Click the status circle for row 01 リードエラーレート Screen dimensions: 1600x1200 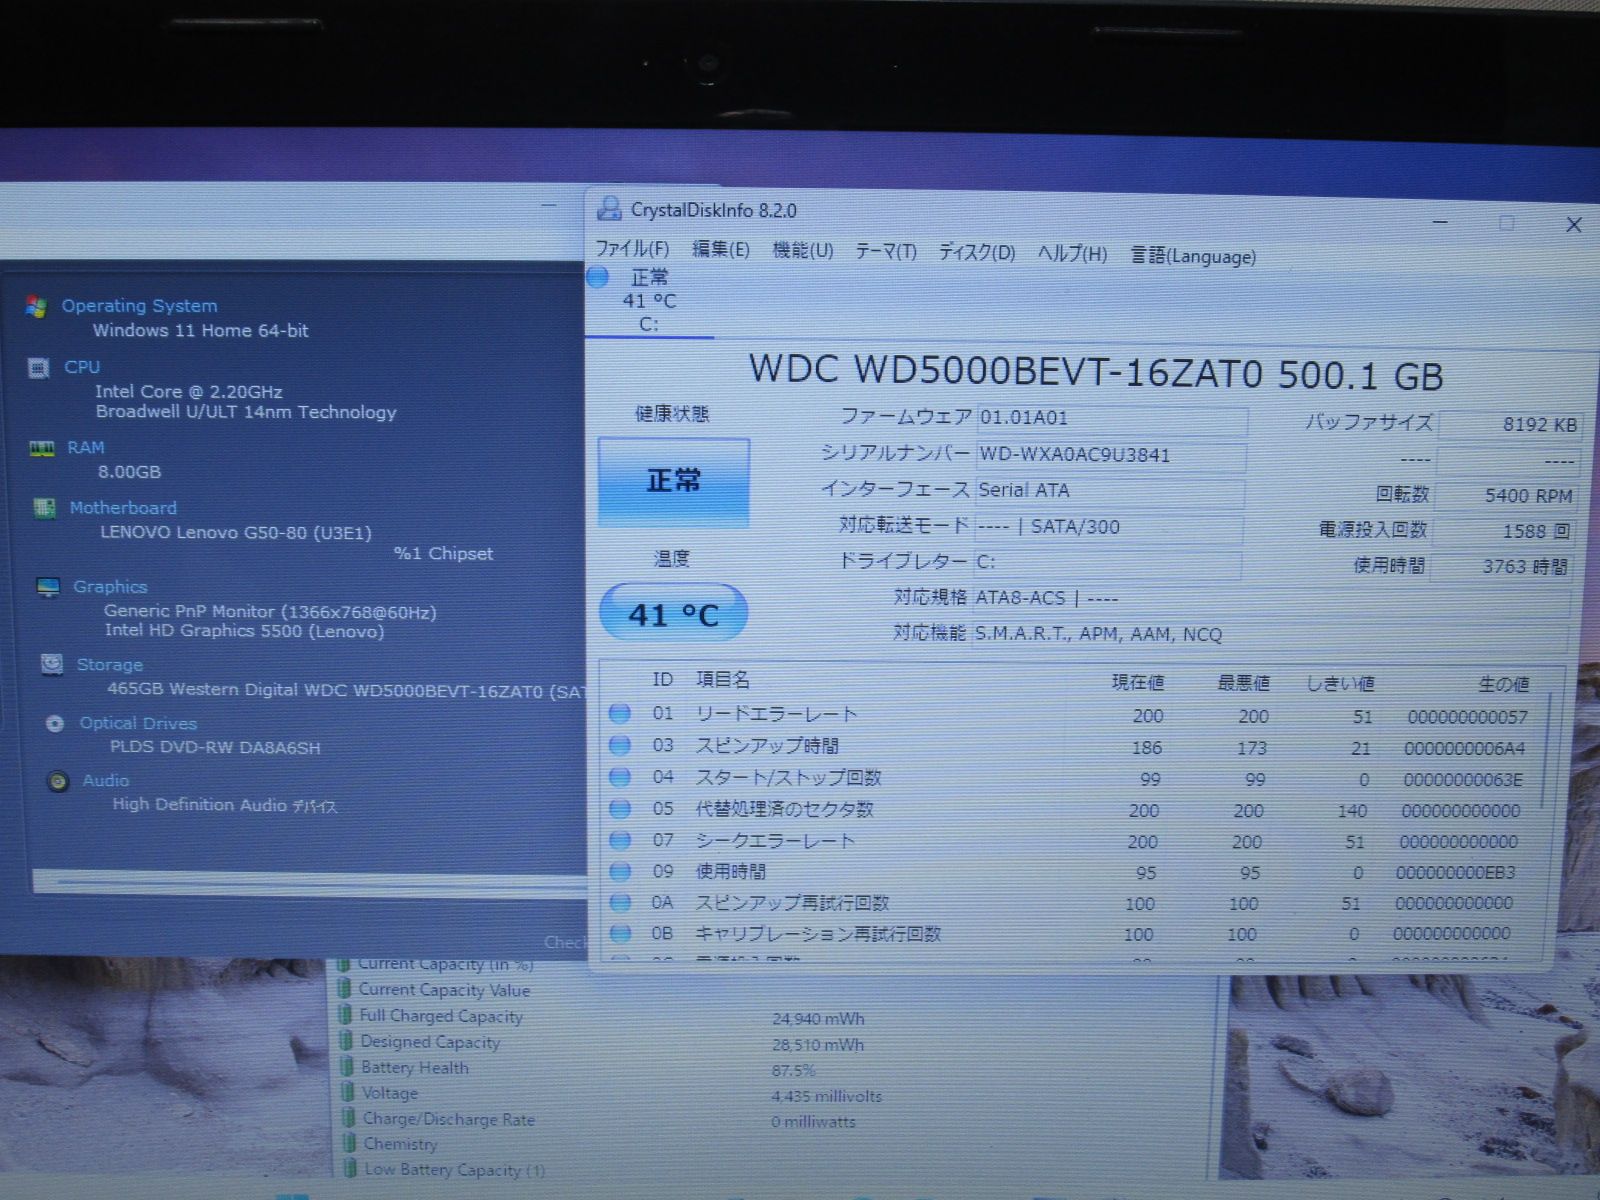click(620, 713)
